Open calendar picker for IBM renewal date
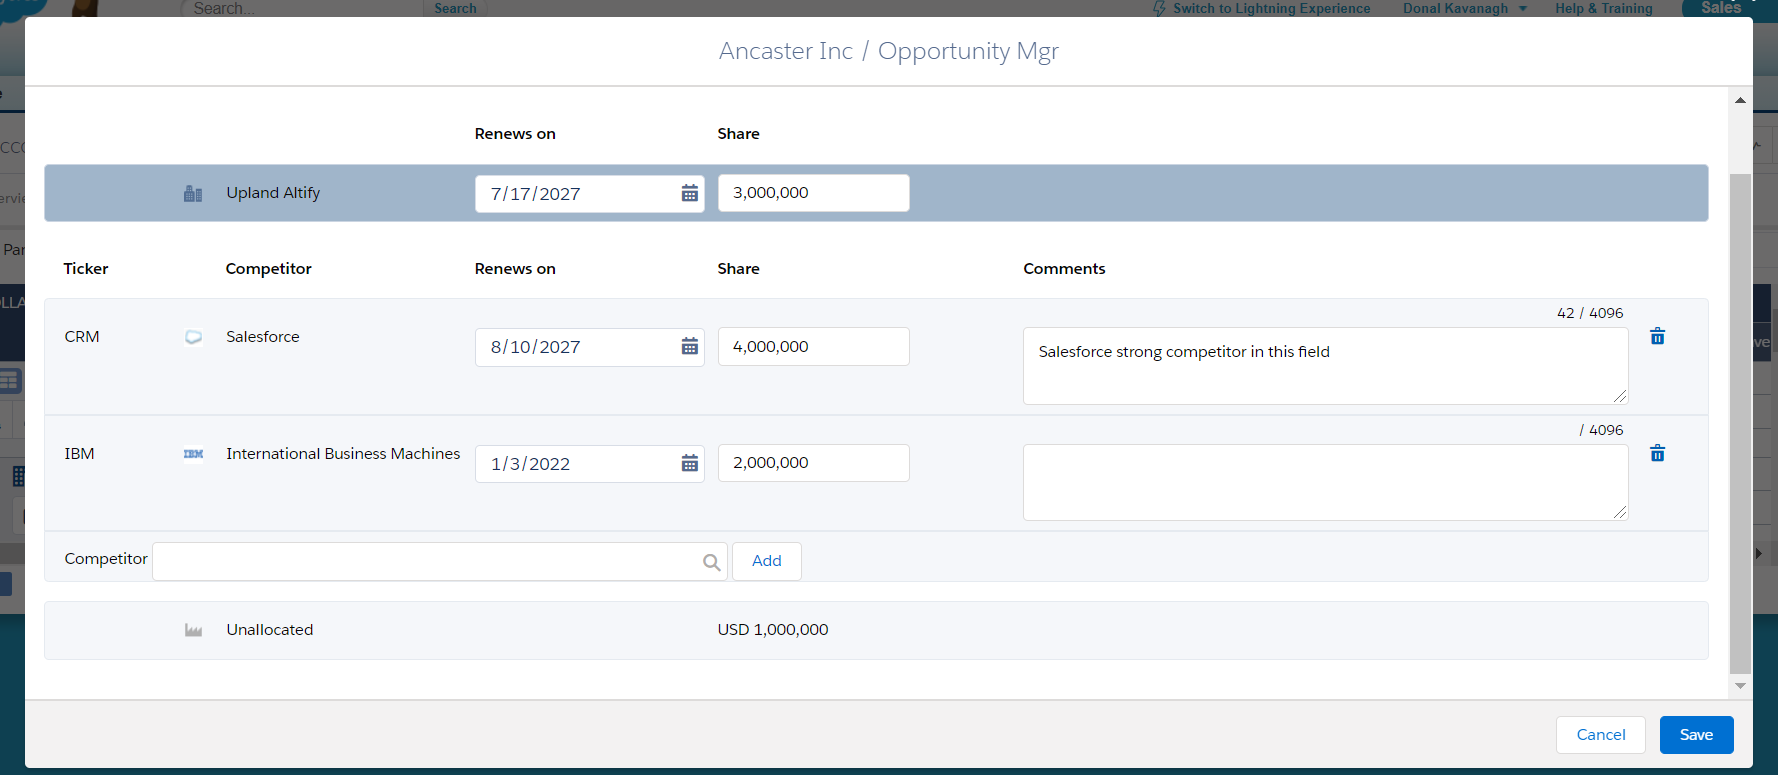 coord(690,463)
